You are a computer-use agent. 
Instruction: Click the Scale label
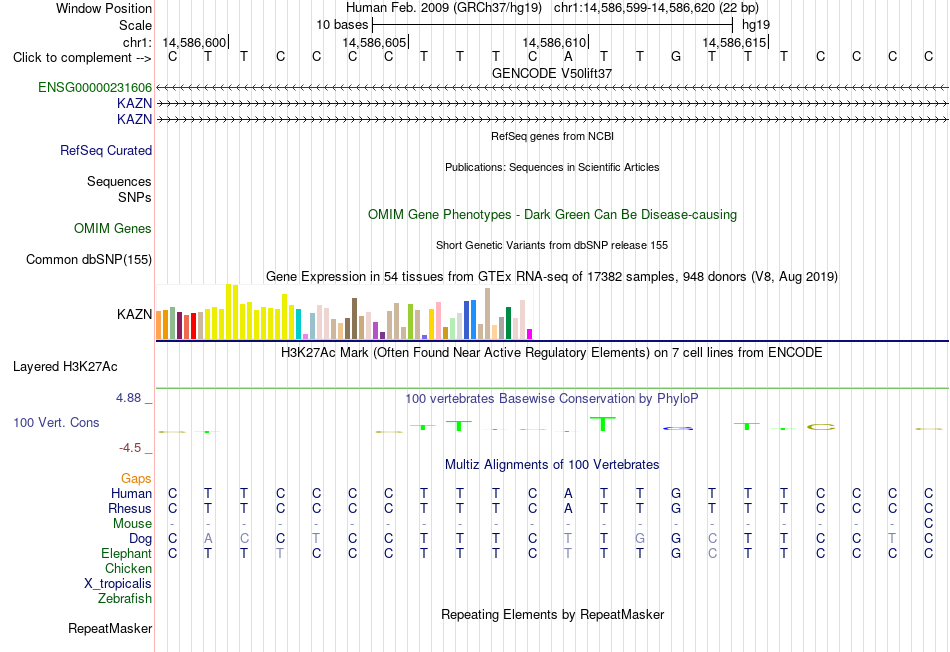[x=135, y=25]
